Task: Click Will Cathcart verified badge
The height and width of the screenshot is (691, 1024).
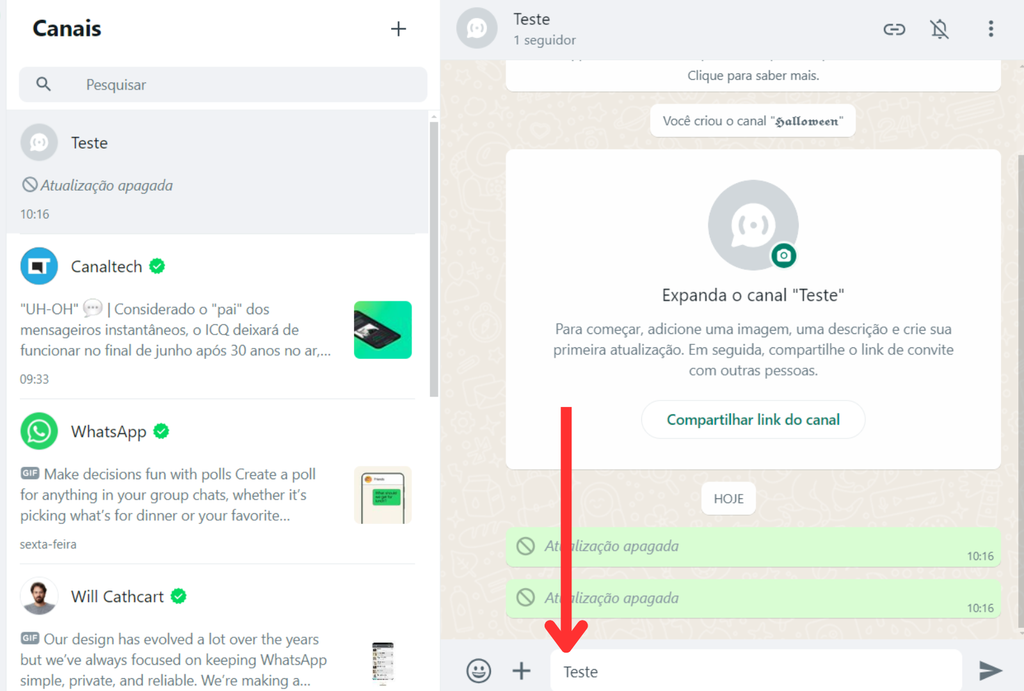Action: (x=178, y=596)
